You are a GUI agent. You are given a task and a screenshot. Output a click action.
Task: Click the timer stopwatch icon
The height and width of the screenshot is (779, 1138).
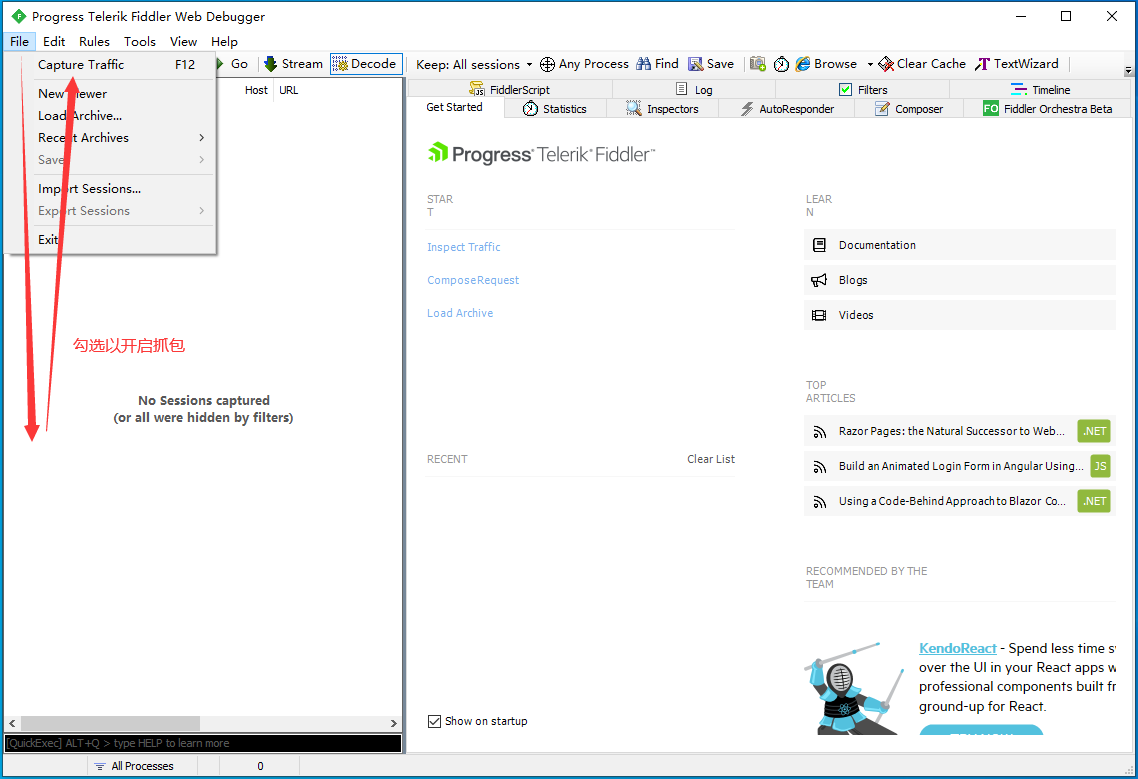[781, 64]
